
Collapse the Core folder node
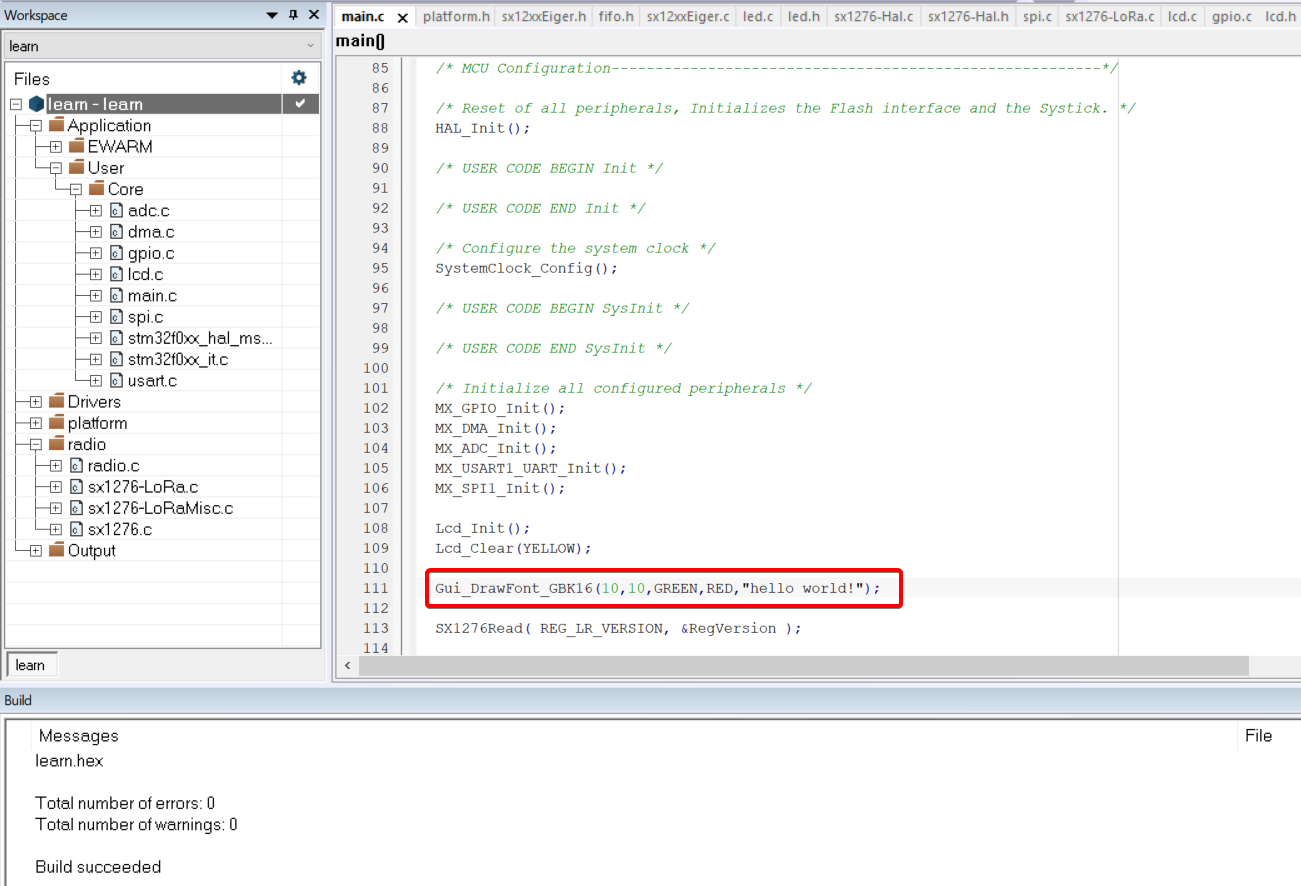pos(76,189)
